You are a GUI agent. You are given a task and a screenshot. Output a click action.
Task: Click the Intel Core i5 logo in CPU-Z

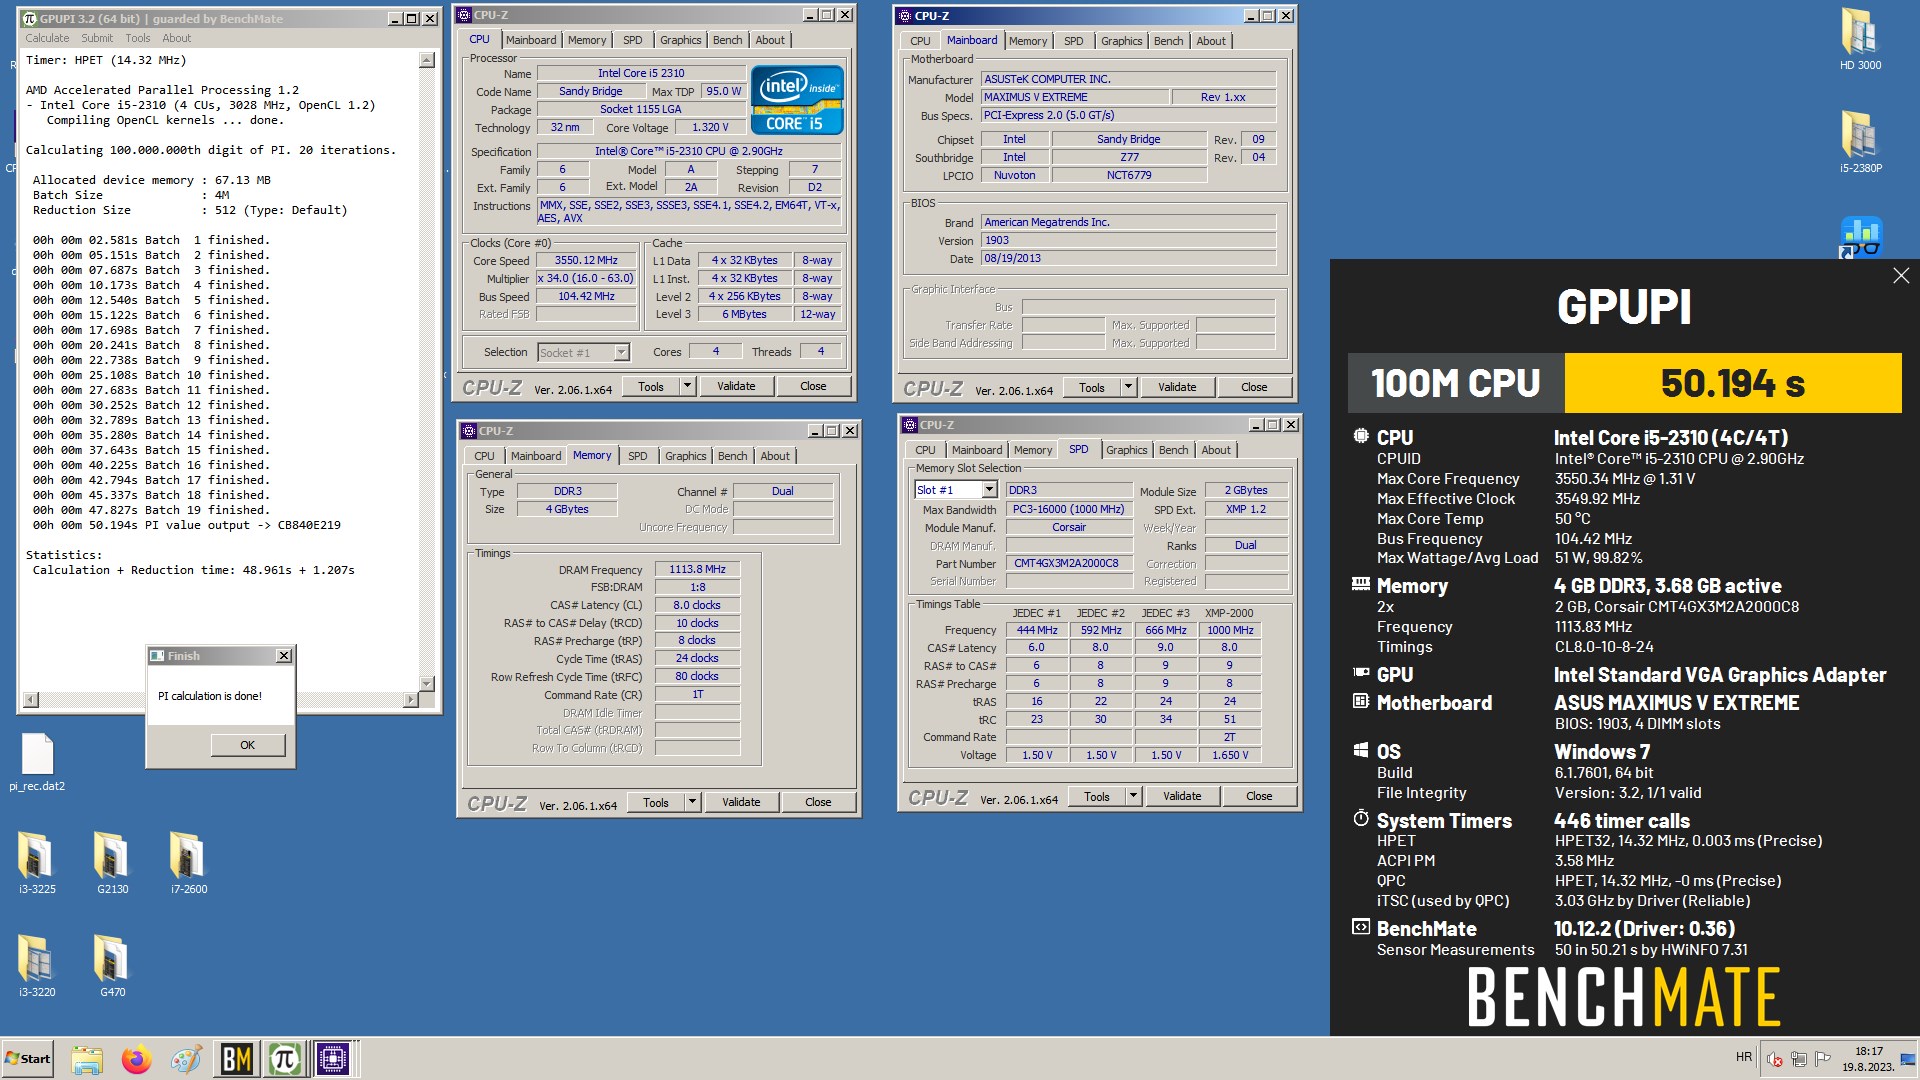(797, 100)
